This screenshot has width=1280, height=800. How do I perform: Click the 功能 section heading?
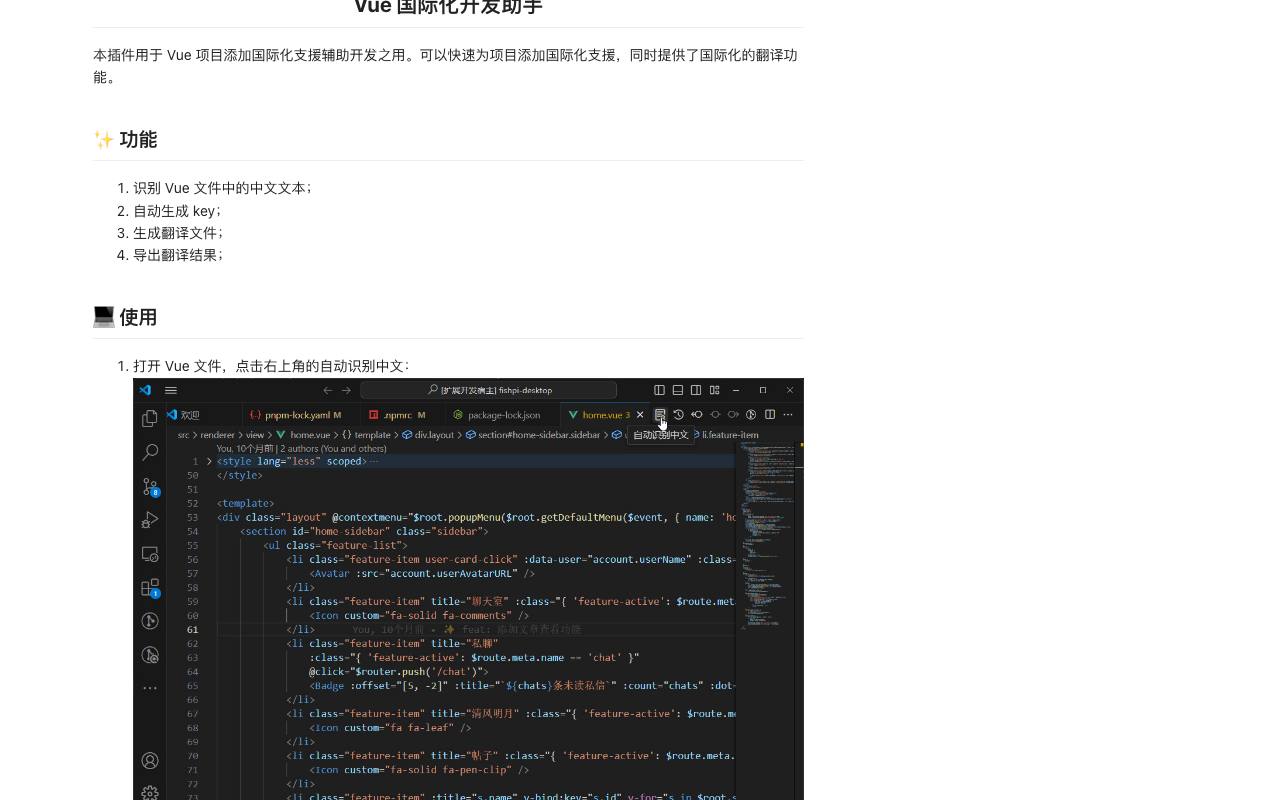pos(138,140)
